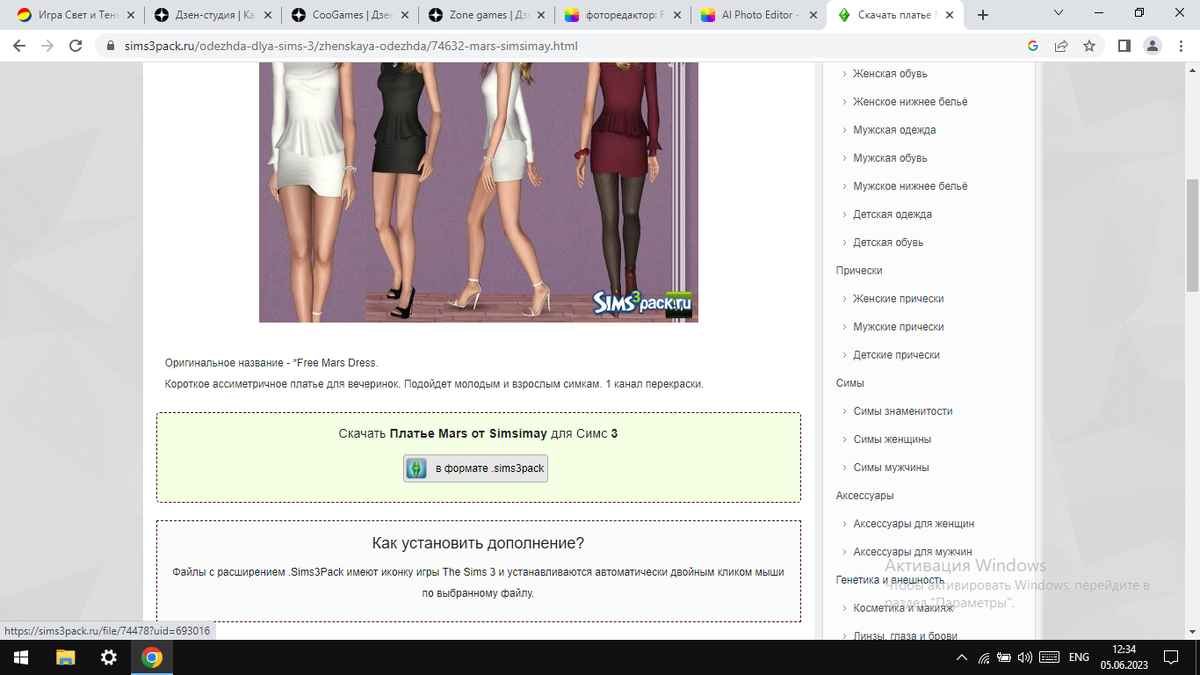Image resolution: width=1200 pixels, height=675 pixels.
Task: Open Женские прически category
Action: click(x=898, y=299)
